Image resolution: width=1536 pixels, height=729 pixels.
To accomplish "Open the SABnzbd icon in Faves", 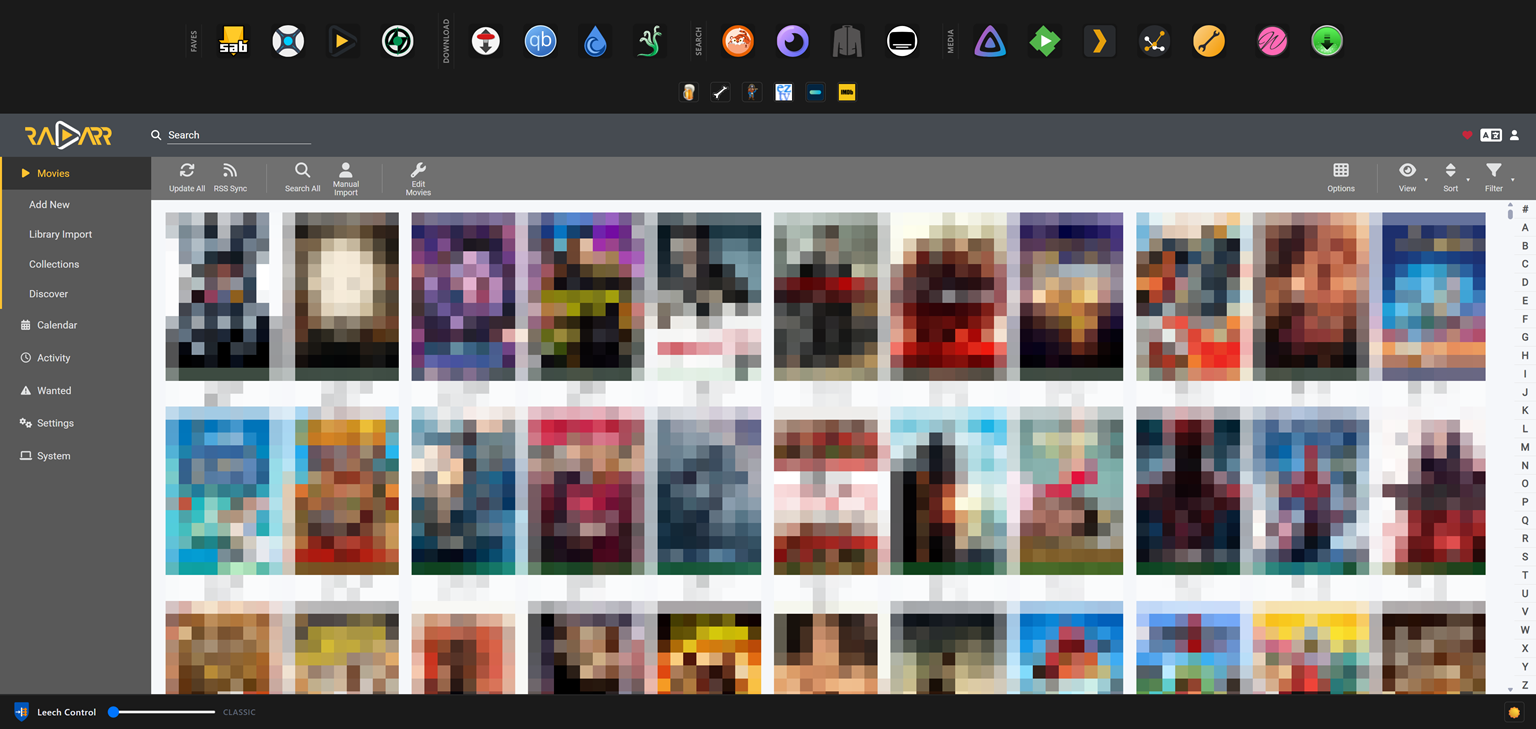I will [233, 41].
